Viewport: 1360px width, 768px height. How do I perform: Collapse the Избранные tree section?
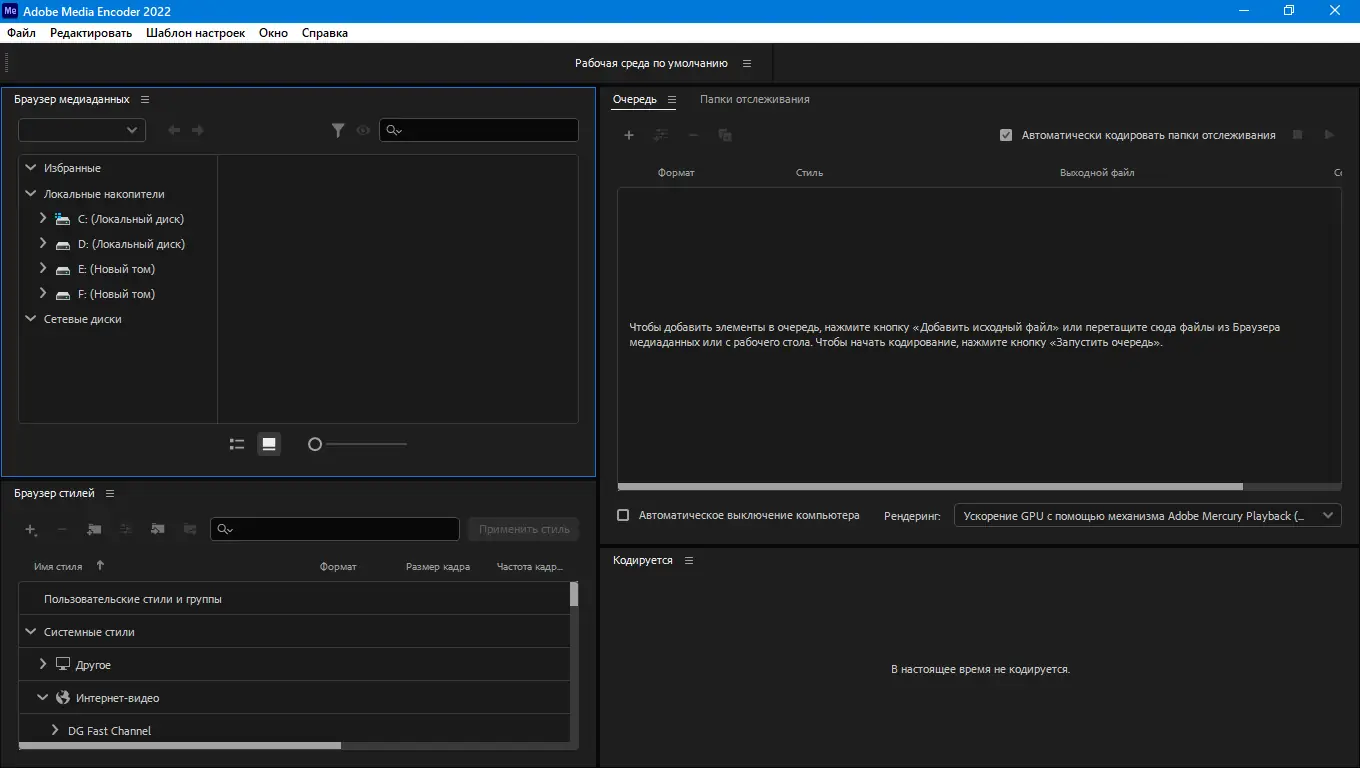tap(31, 168)
